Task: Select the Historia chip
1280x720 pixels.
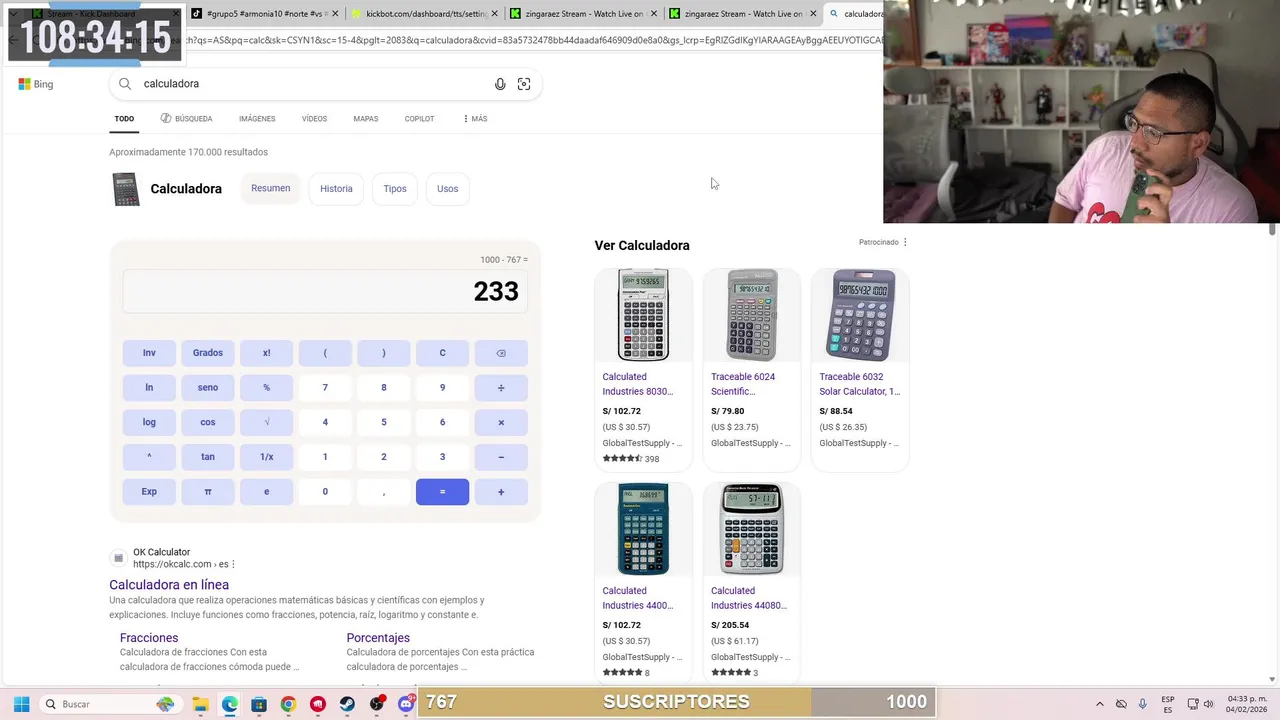Action: pyautogui.click(x=336, y=188)
